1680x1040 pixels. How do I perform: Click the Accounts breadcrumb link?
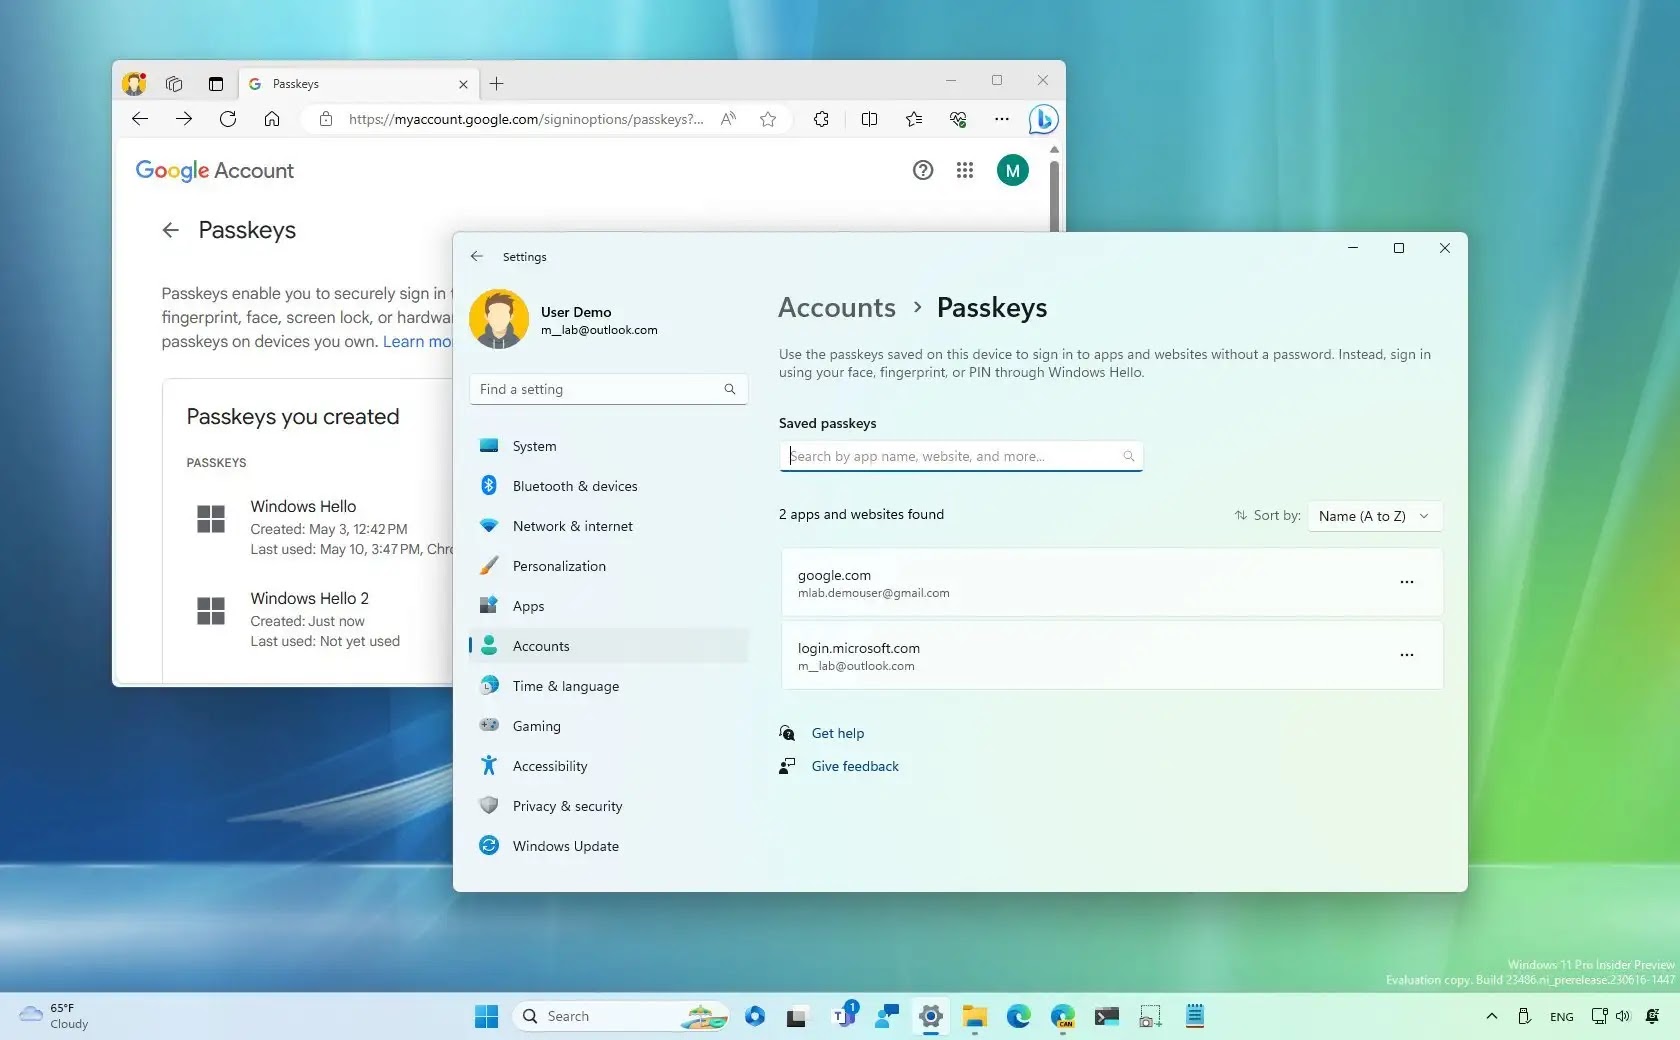(x=837, y=308)
